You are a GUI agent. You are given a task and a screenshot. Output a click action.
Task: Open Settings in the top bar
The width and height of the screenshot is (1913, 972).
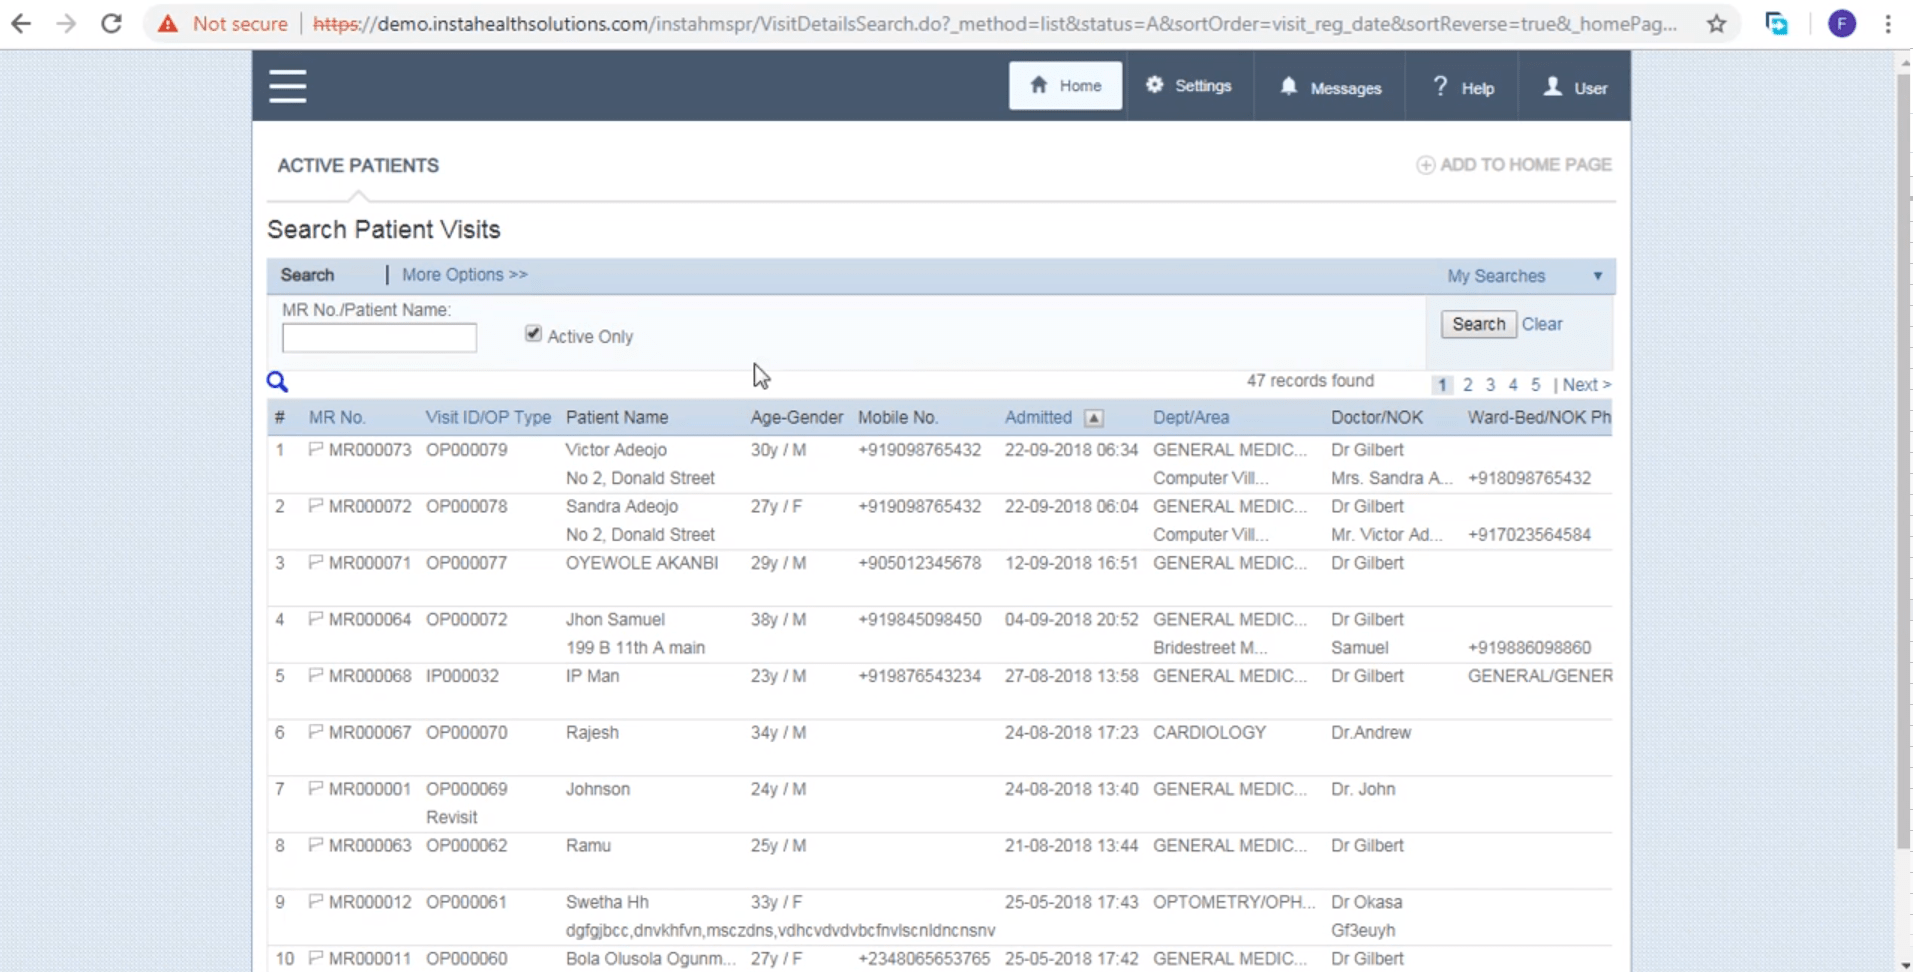click(x=1189, y=86)
